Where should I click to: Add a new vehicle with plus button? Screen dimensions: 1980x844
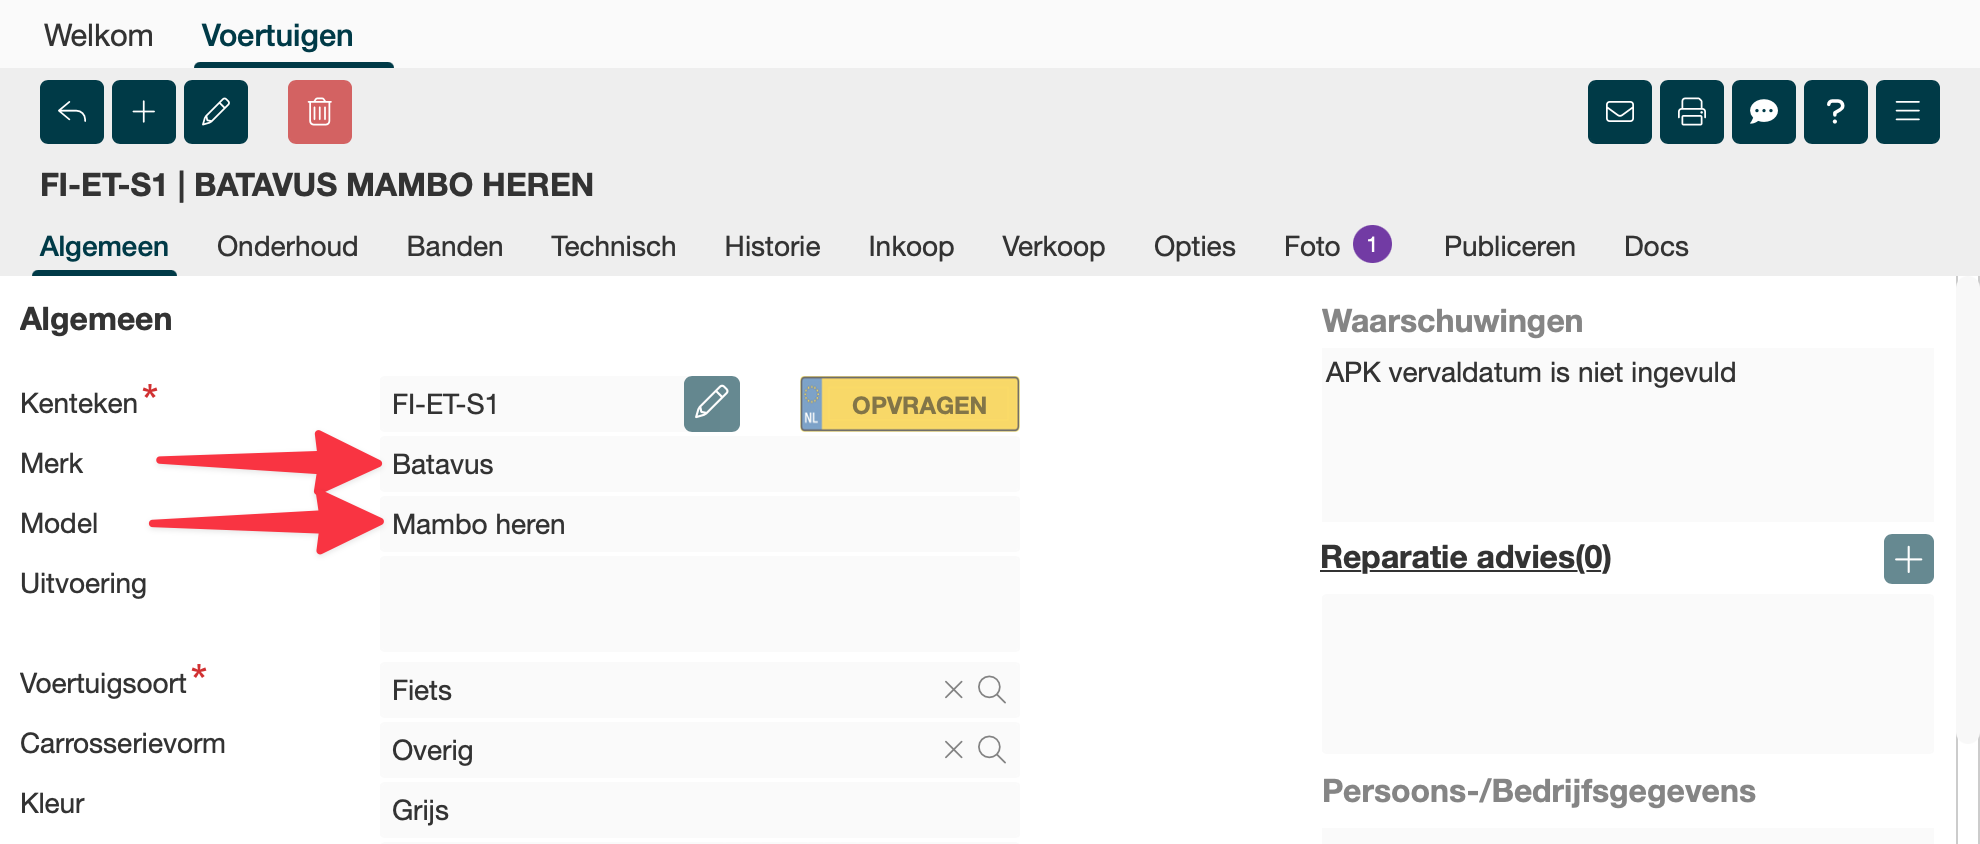(144, 112)
